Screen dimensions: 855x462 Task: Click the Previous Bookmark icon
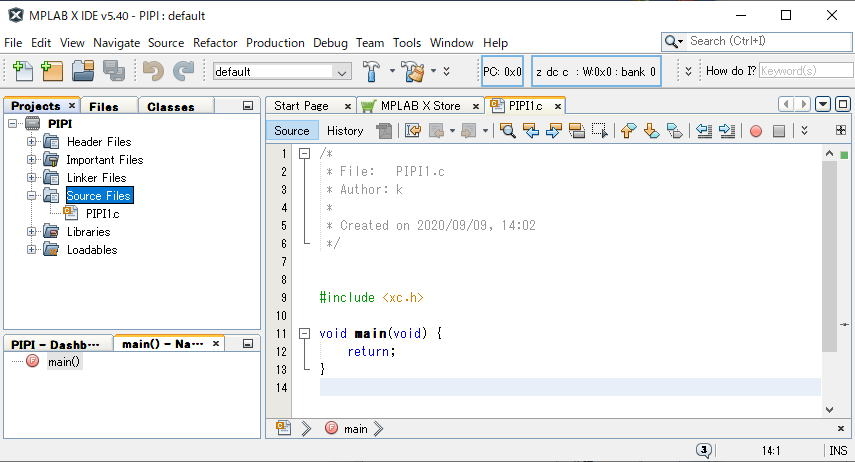point(628,131)
